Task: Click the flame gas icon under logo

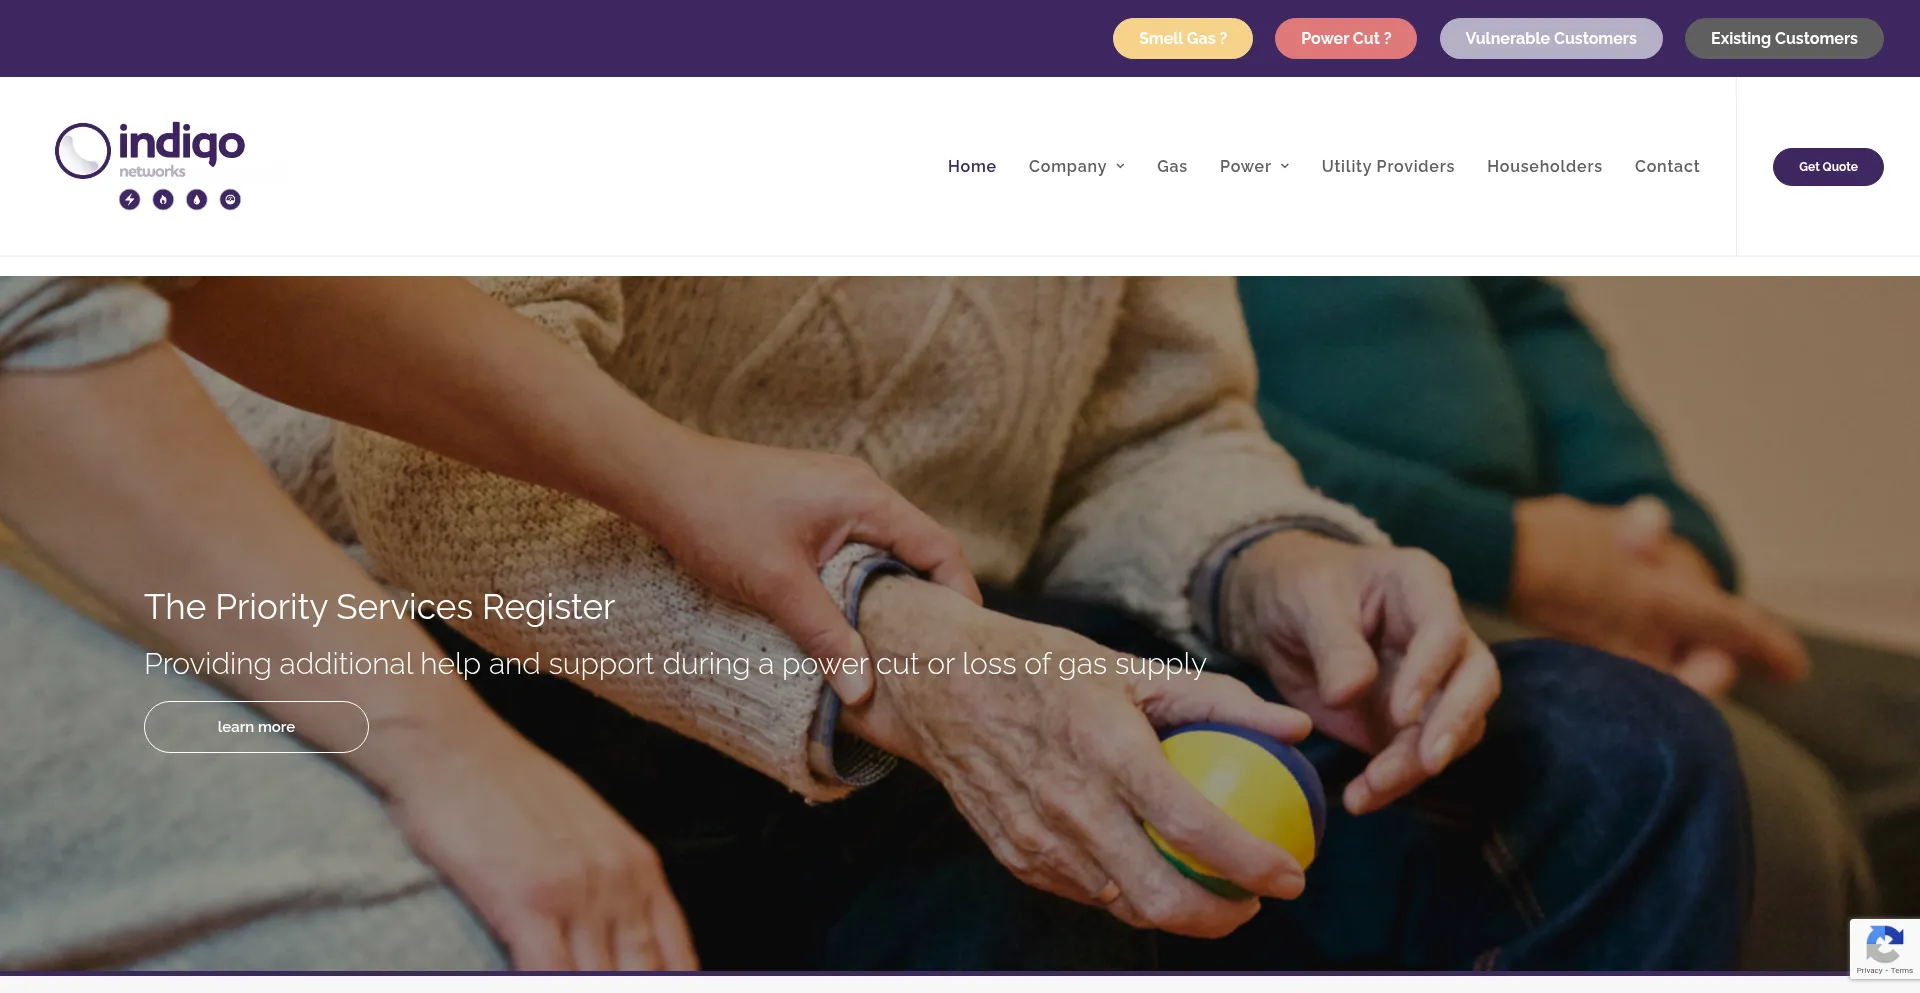Action: click(x=163, y=200)
